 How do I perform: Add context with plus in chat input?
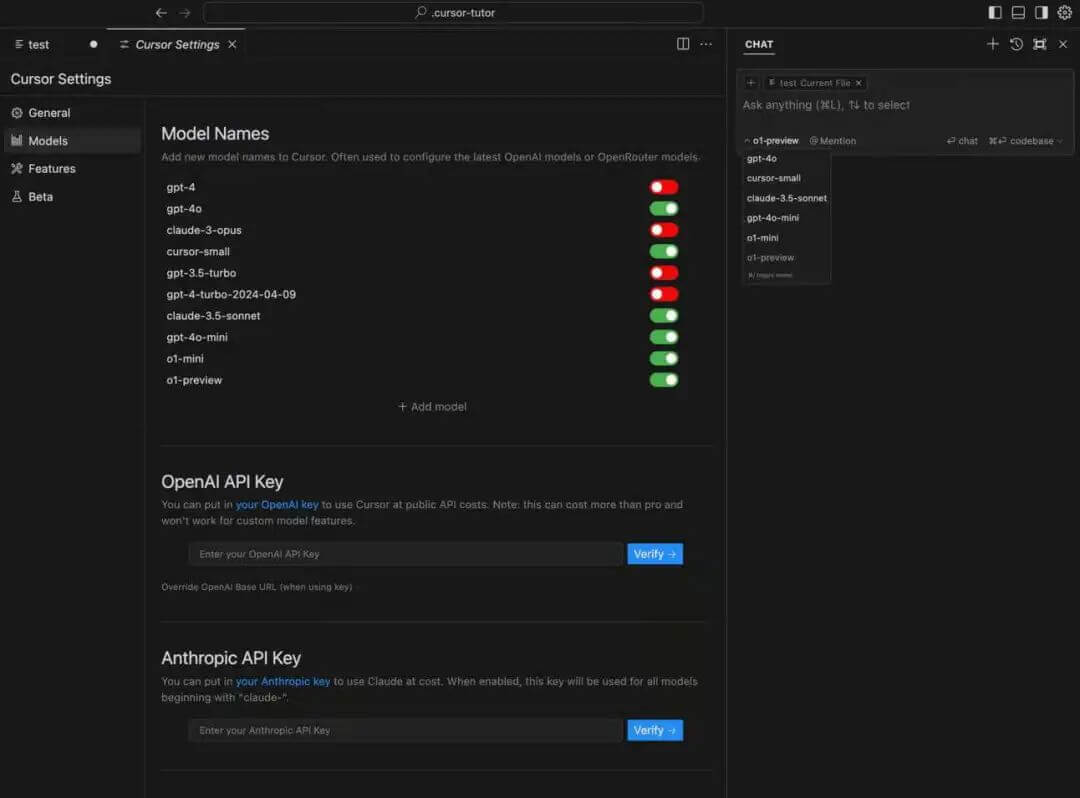click(x=751, y=83)
